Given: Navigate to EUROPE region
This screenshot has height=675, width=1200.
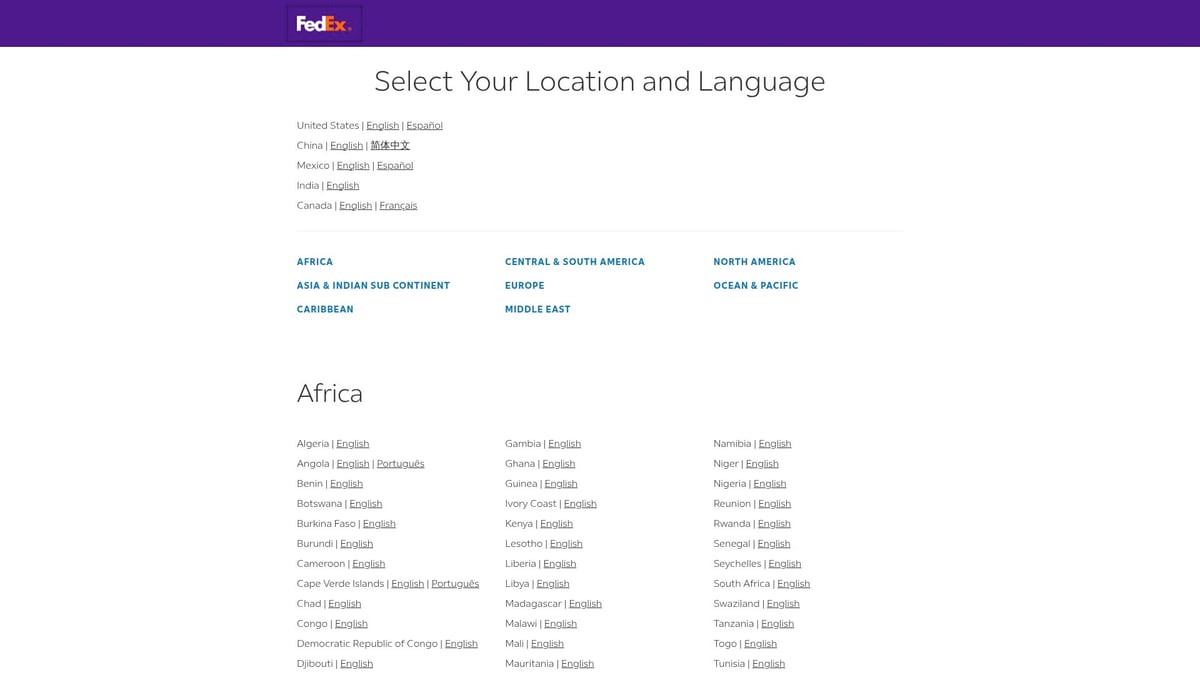Looking at the screenshot, I should (524, 285).
